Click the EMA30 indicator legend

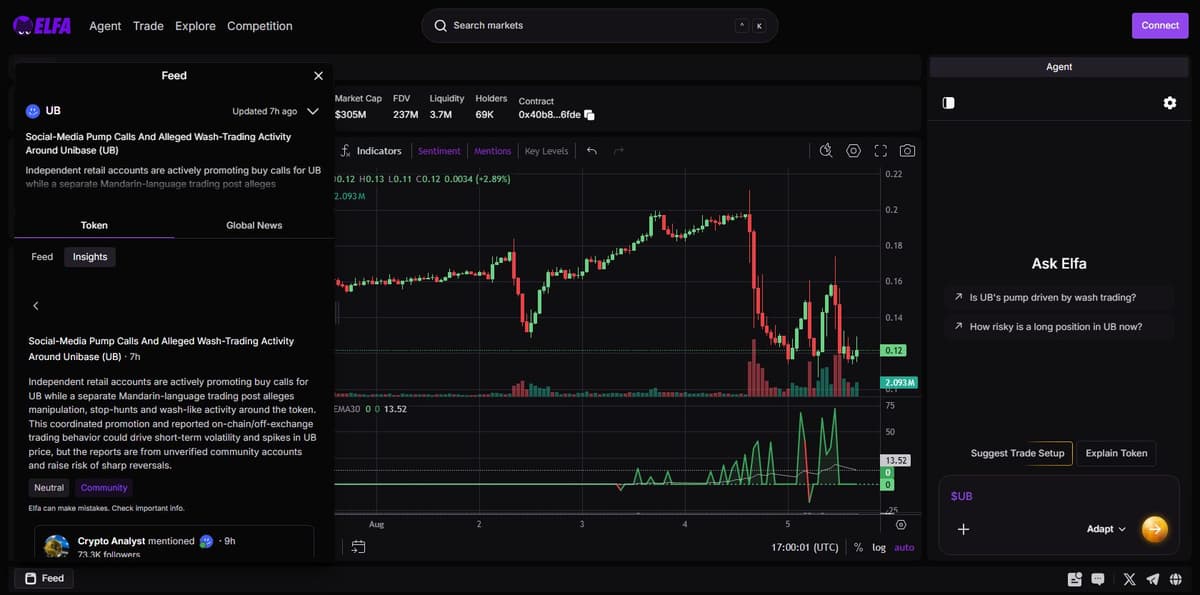point(348,409)
